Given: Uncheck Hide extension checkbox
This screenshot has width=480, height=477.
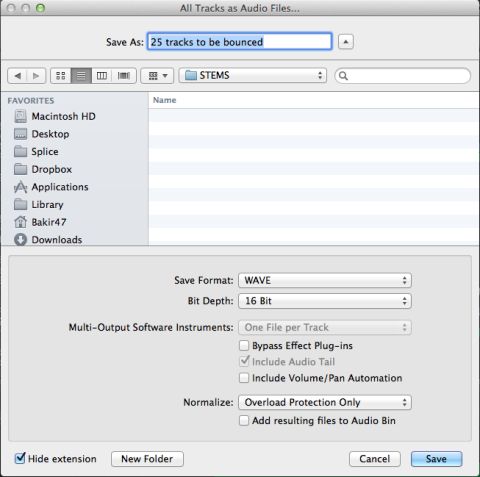Looking at the screenshot, I should tap(20, 458).
